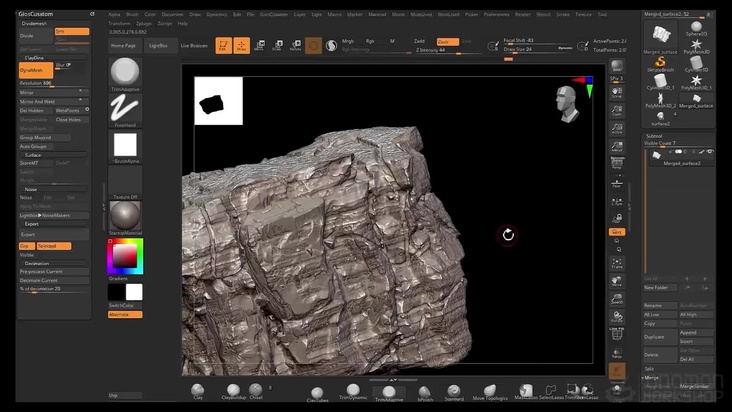The width and height of the screenshot is (732, 412).
Task: Click the Scroll hand icon in right shelf
Action: 617,92
